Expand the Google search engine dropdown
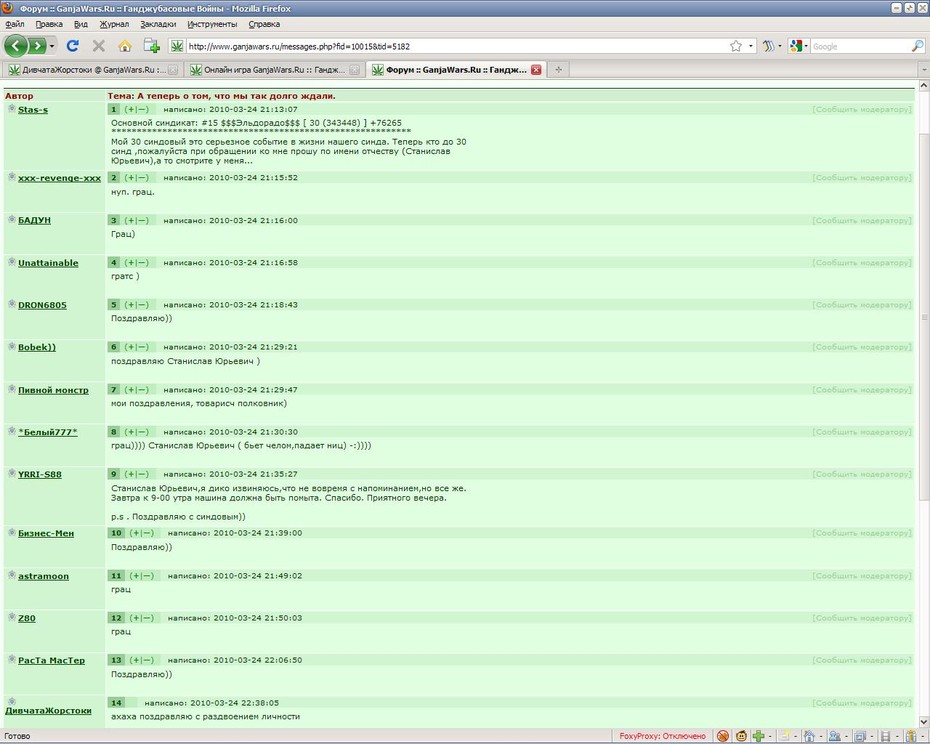 coord(799,46)
